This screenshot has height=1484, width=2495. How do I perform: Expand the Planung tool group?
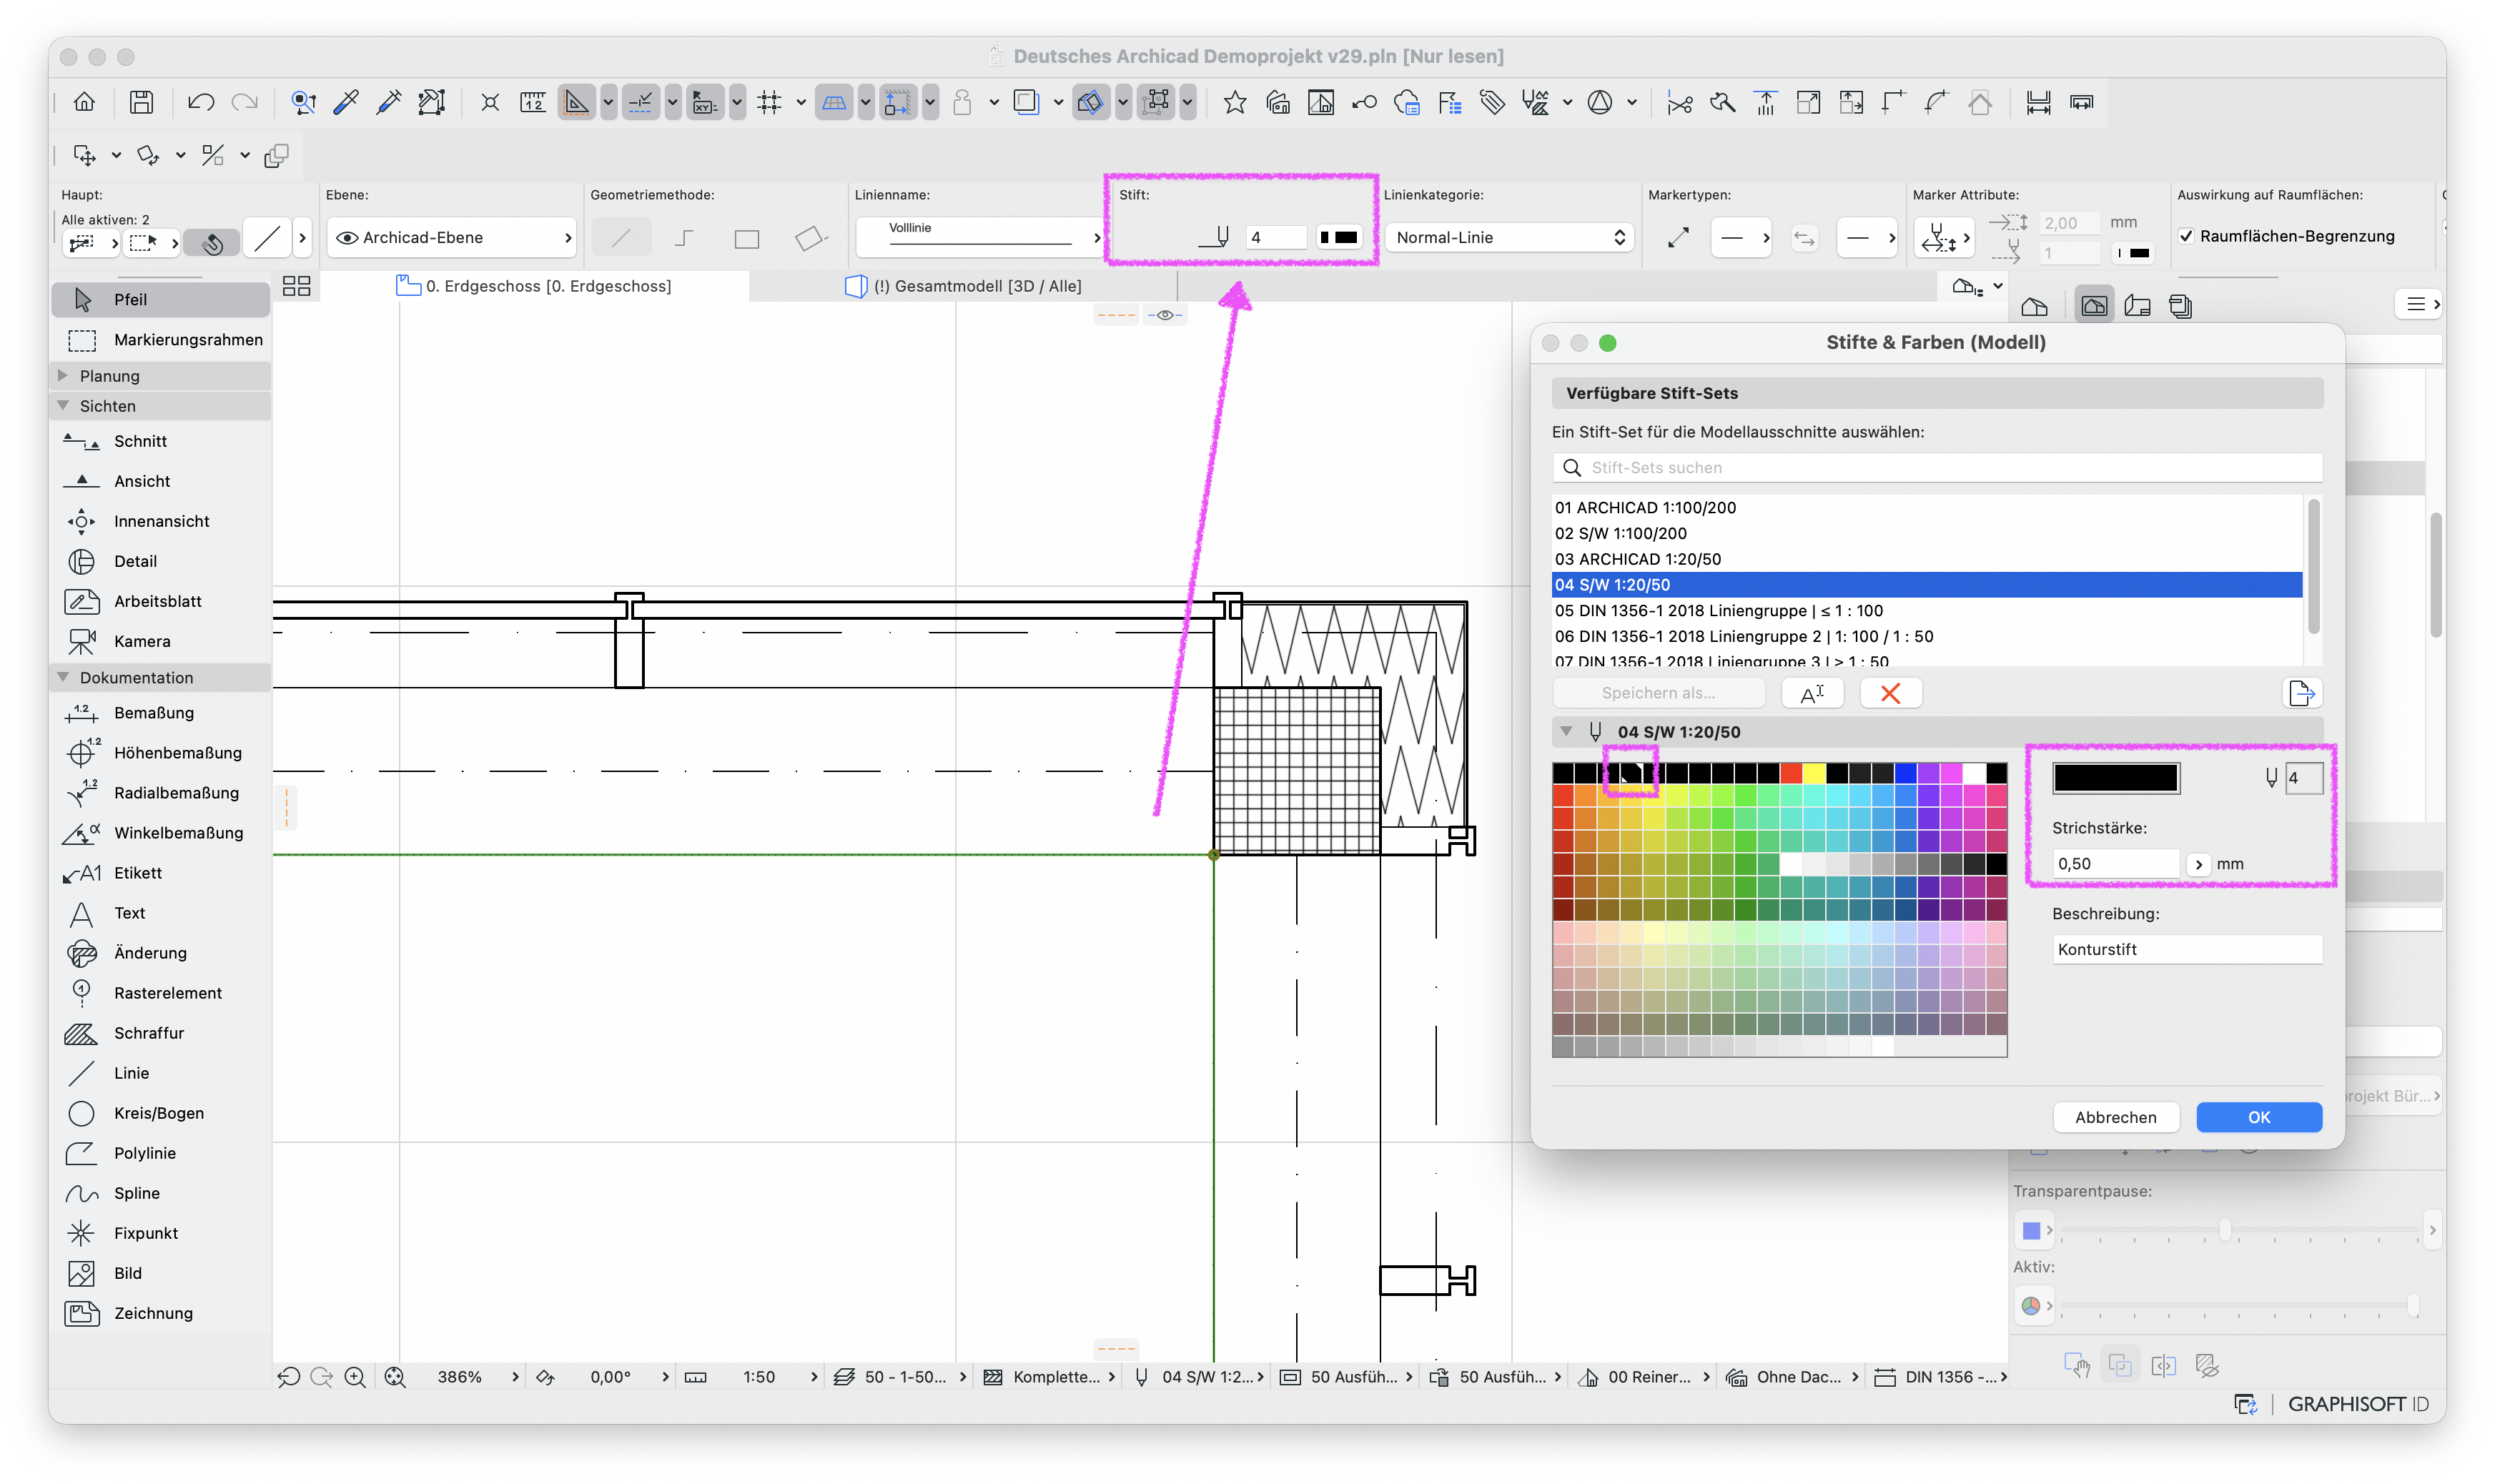[63, 376]
